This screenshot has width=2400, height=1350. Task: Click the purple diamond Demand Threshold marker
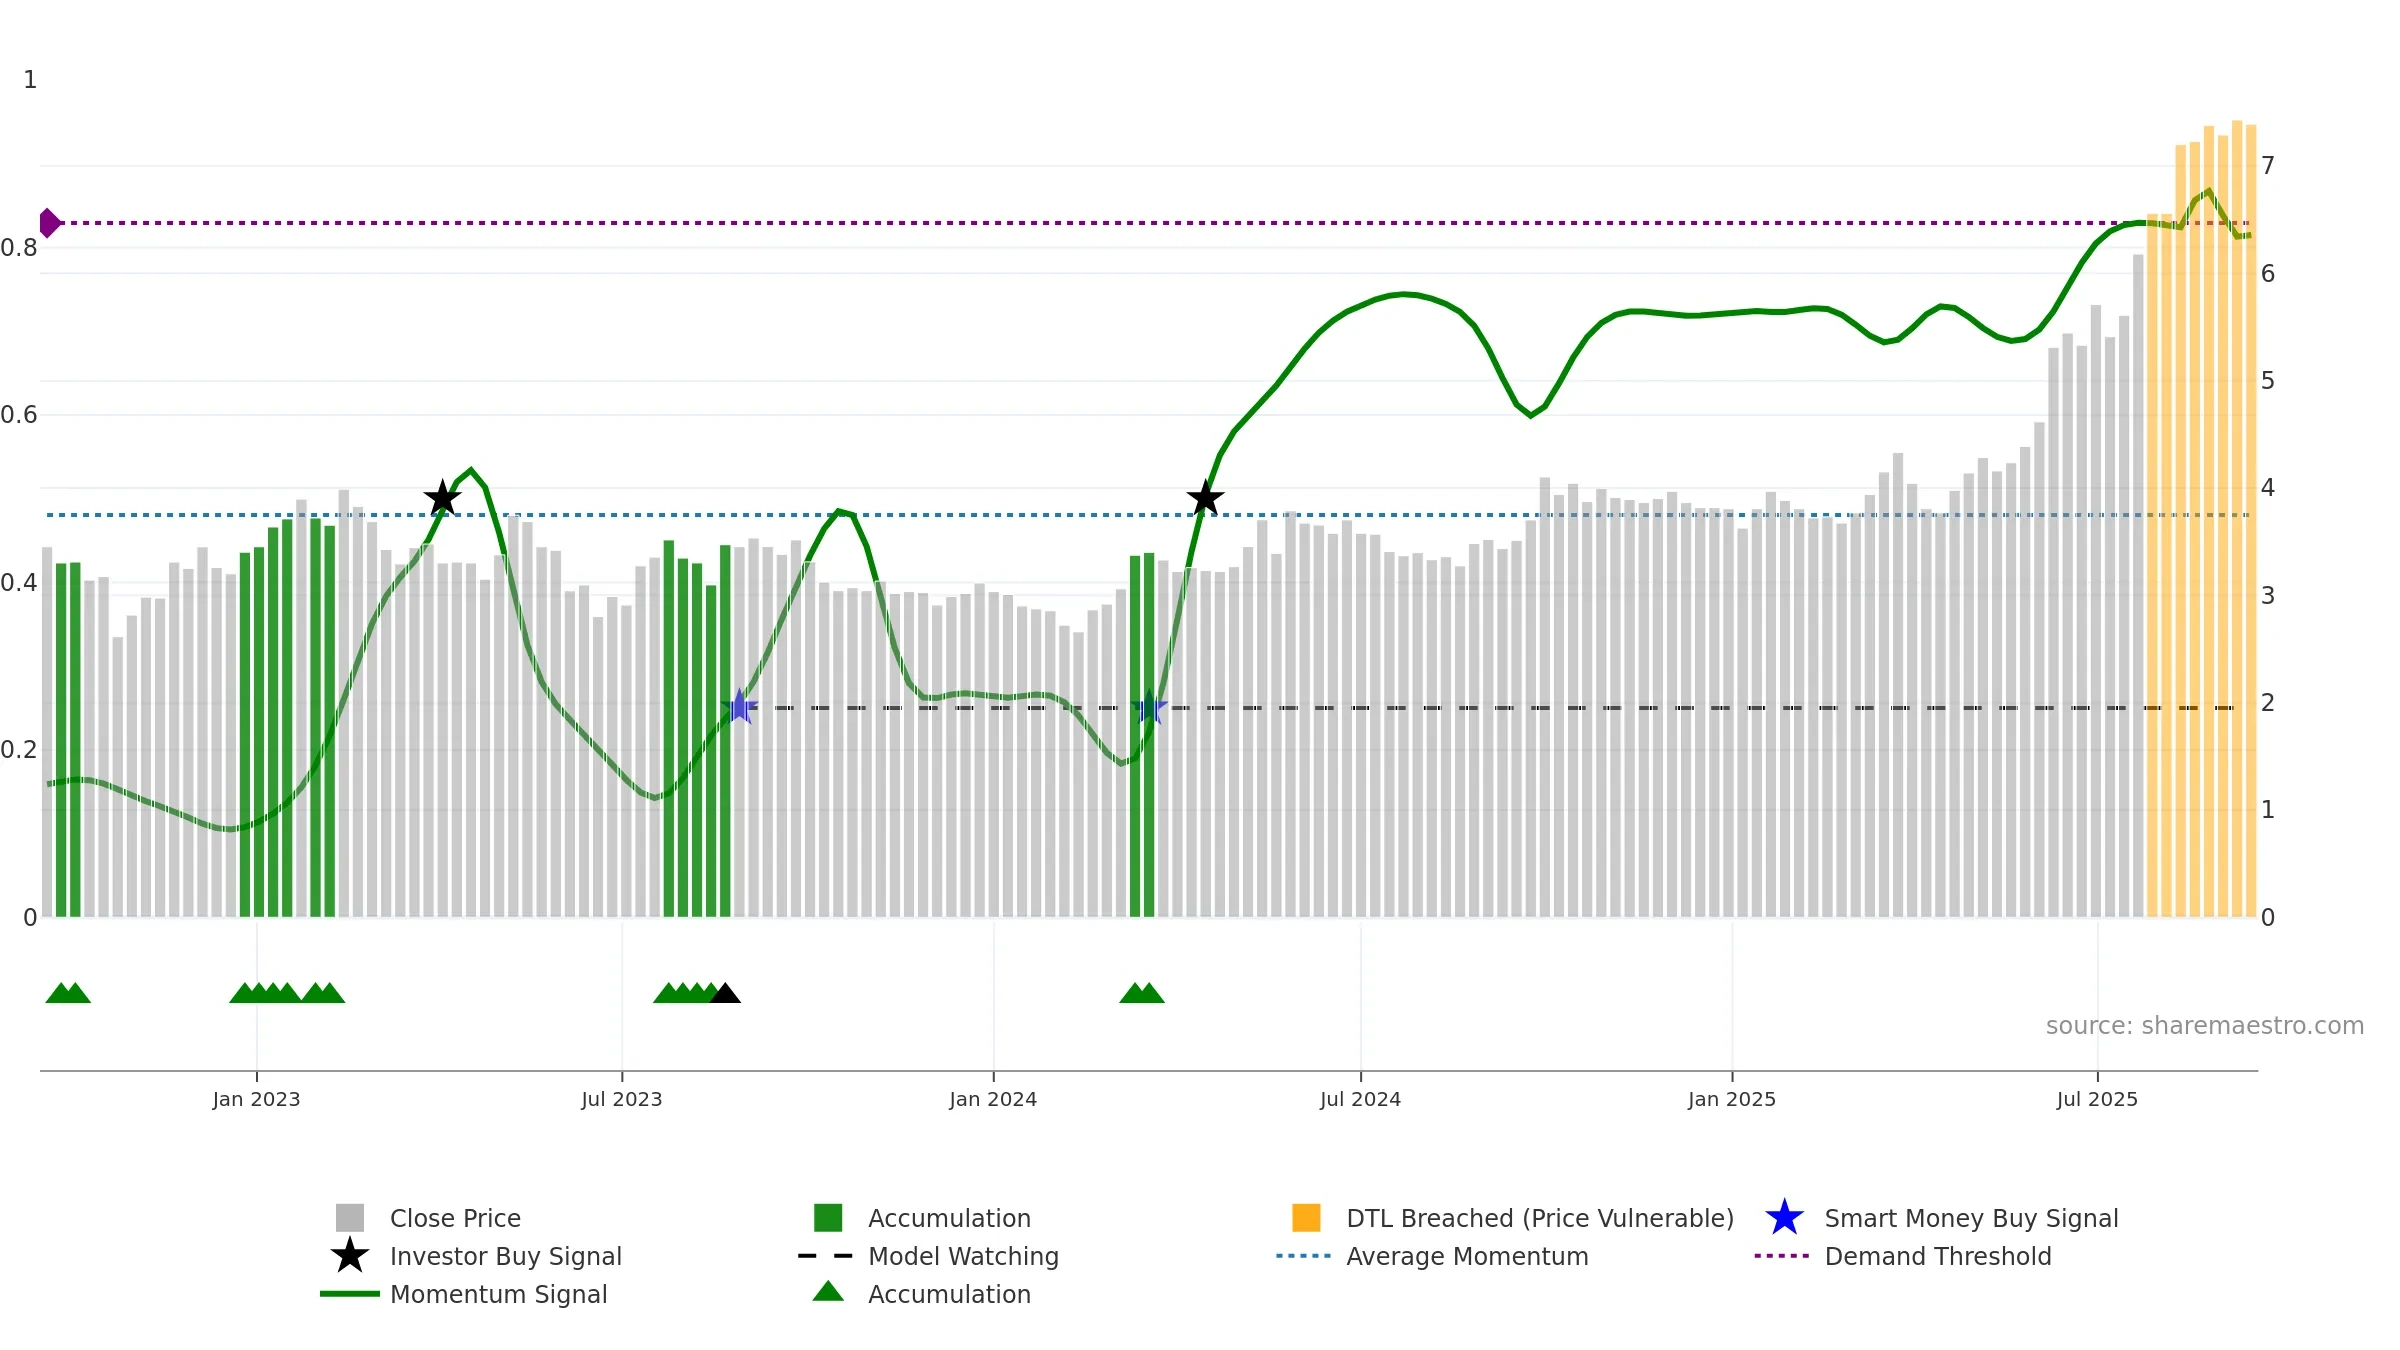(48, 223)
